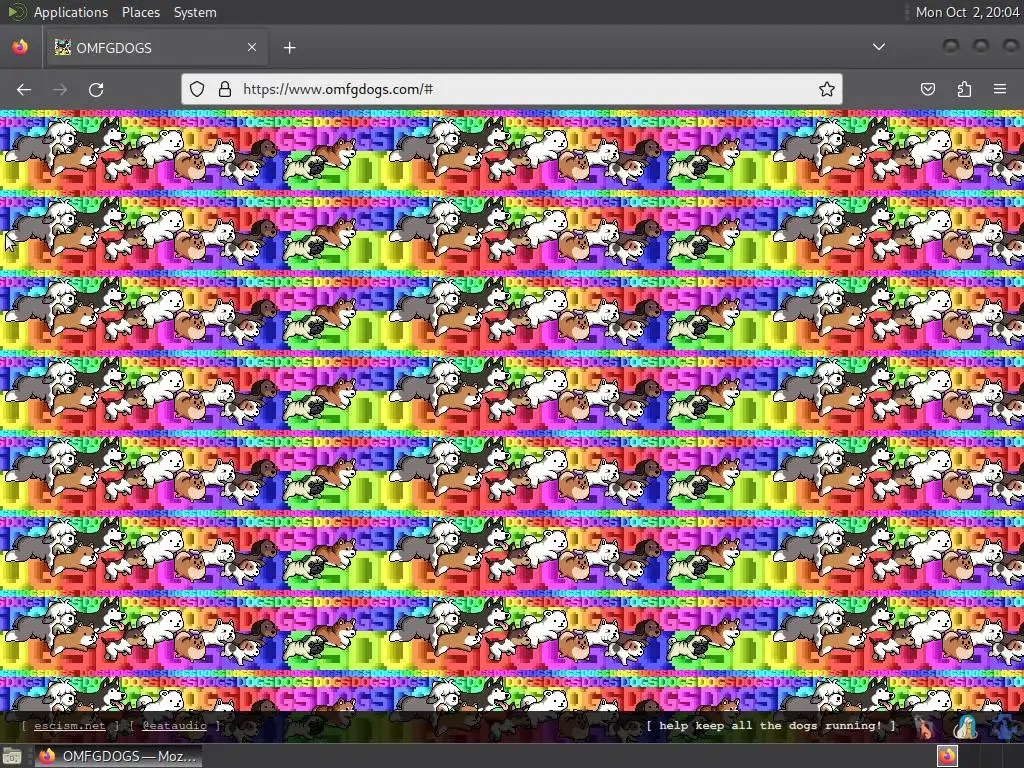Click the OMFGDOGS tab favicon
The height and width of the screenshot is (768, 1024).
pyautogui.click(x=62, y=47)
